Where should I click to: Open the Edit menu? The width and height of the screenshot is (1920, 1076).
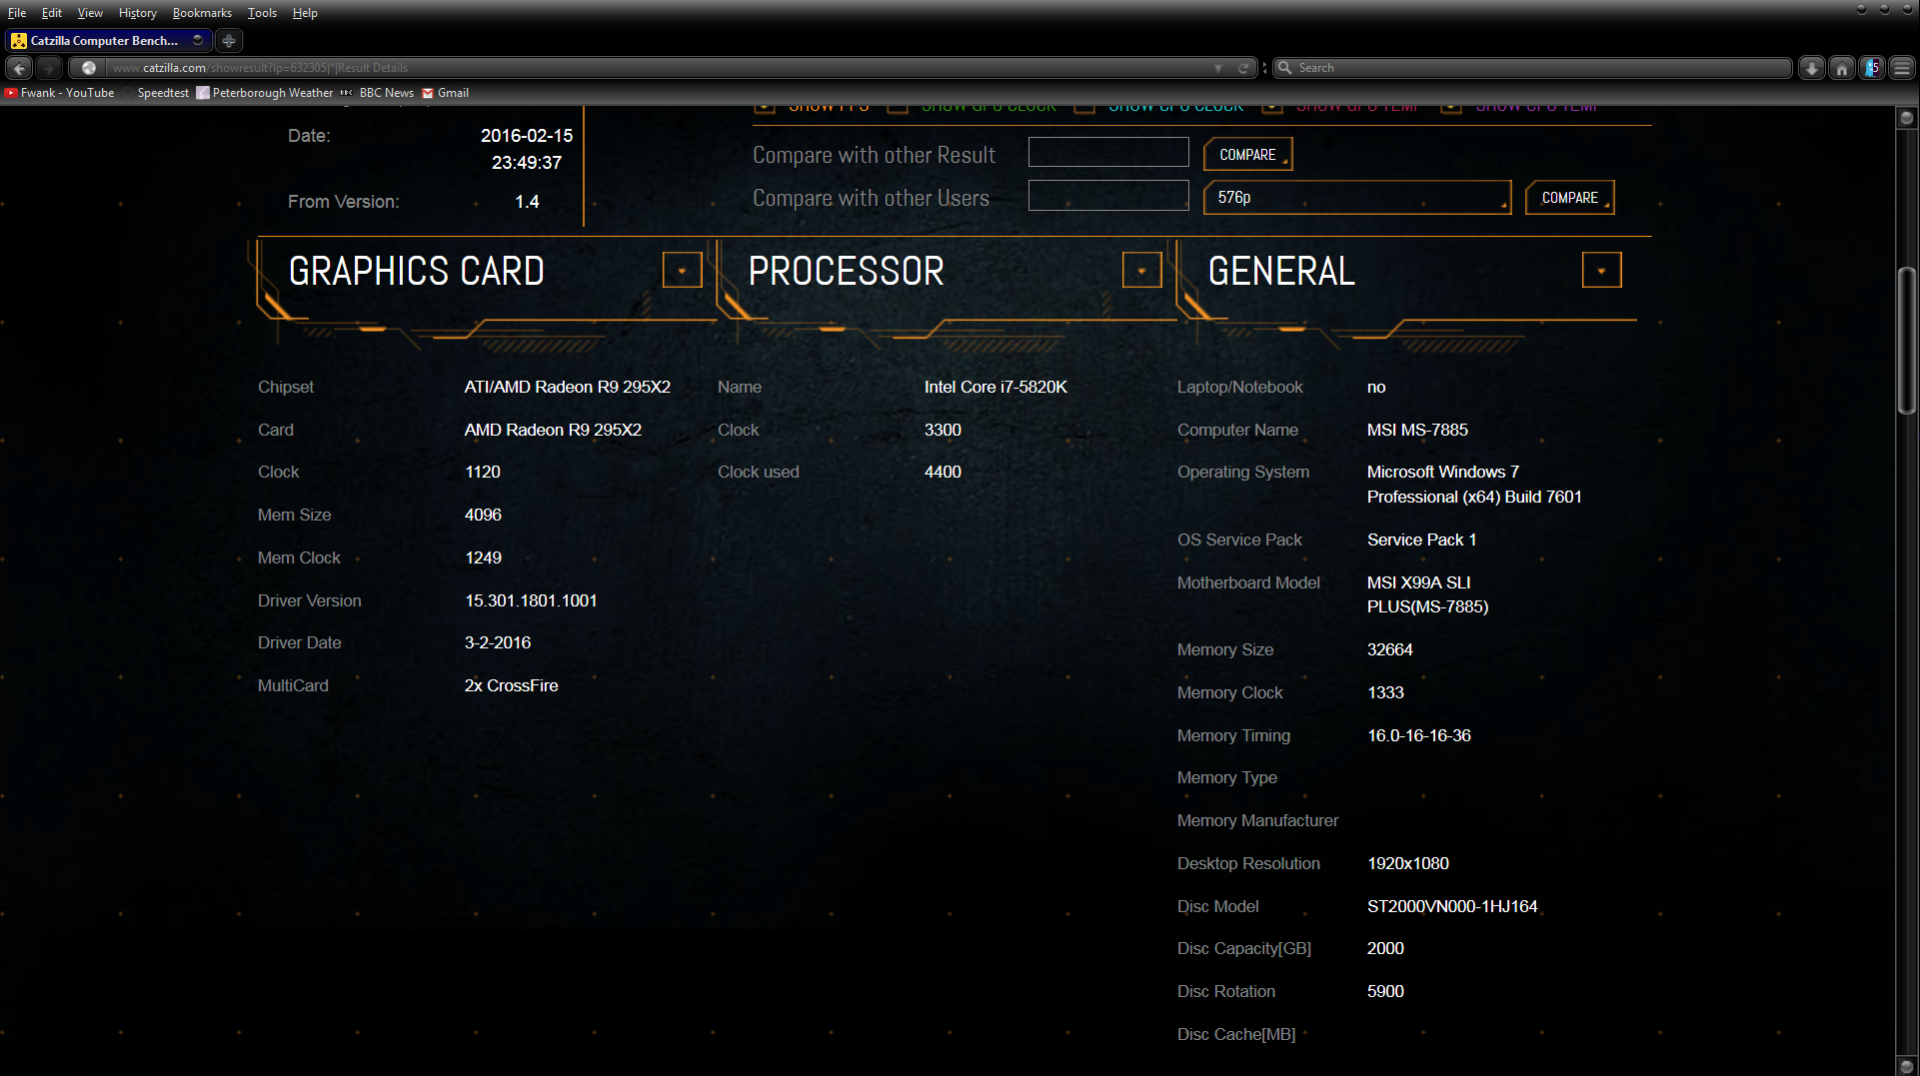coord(52,13)
